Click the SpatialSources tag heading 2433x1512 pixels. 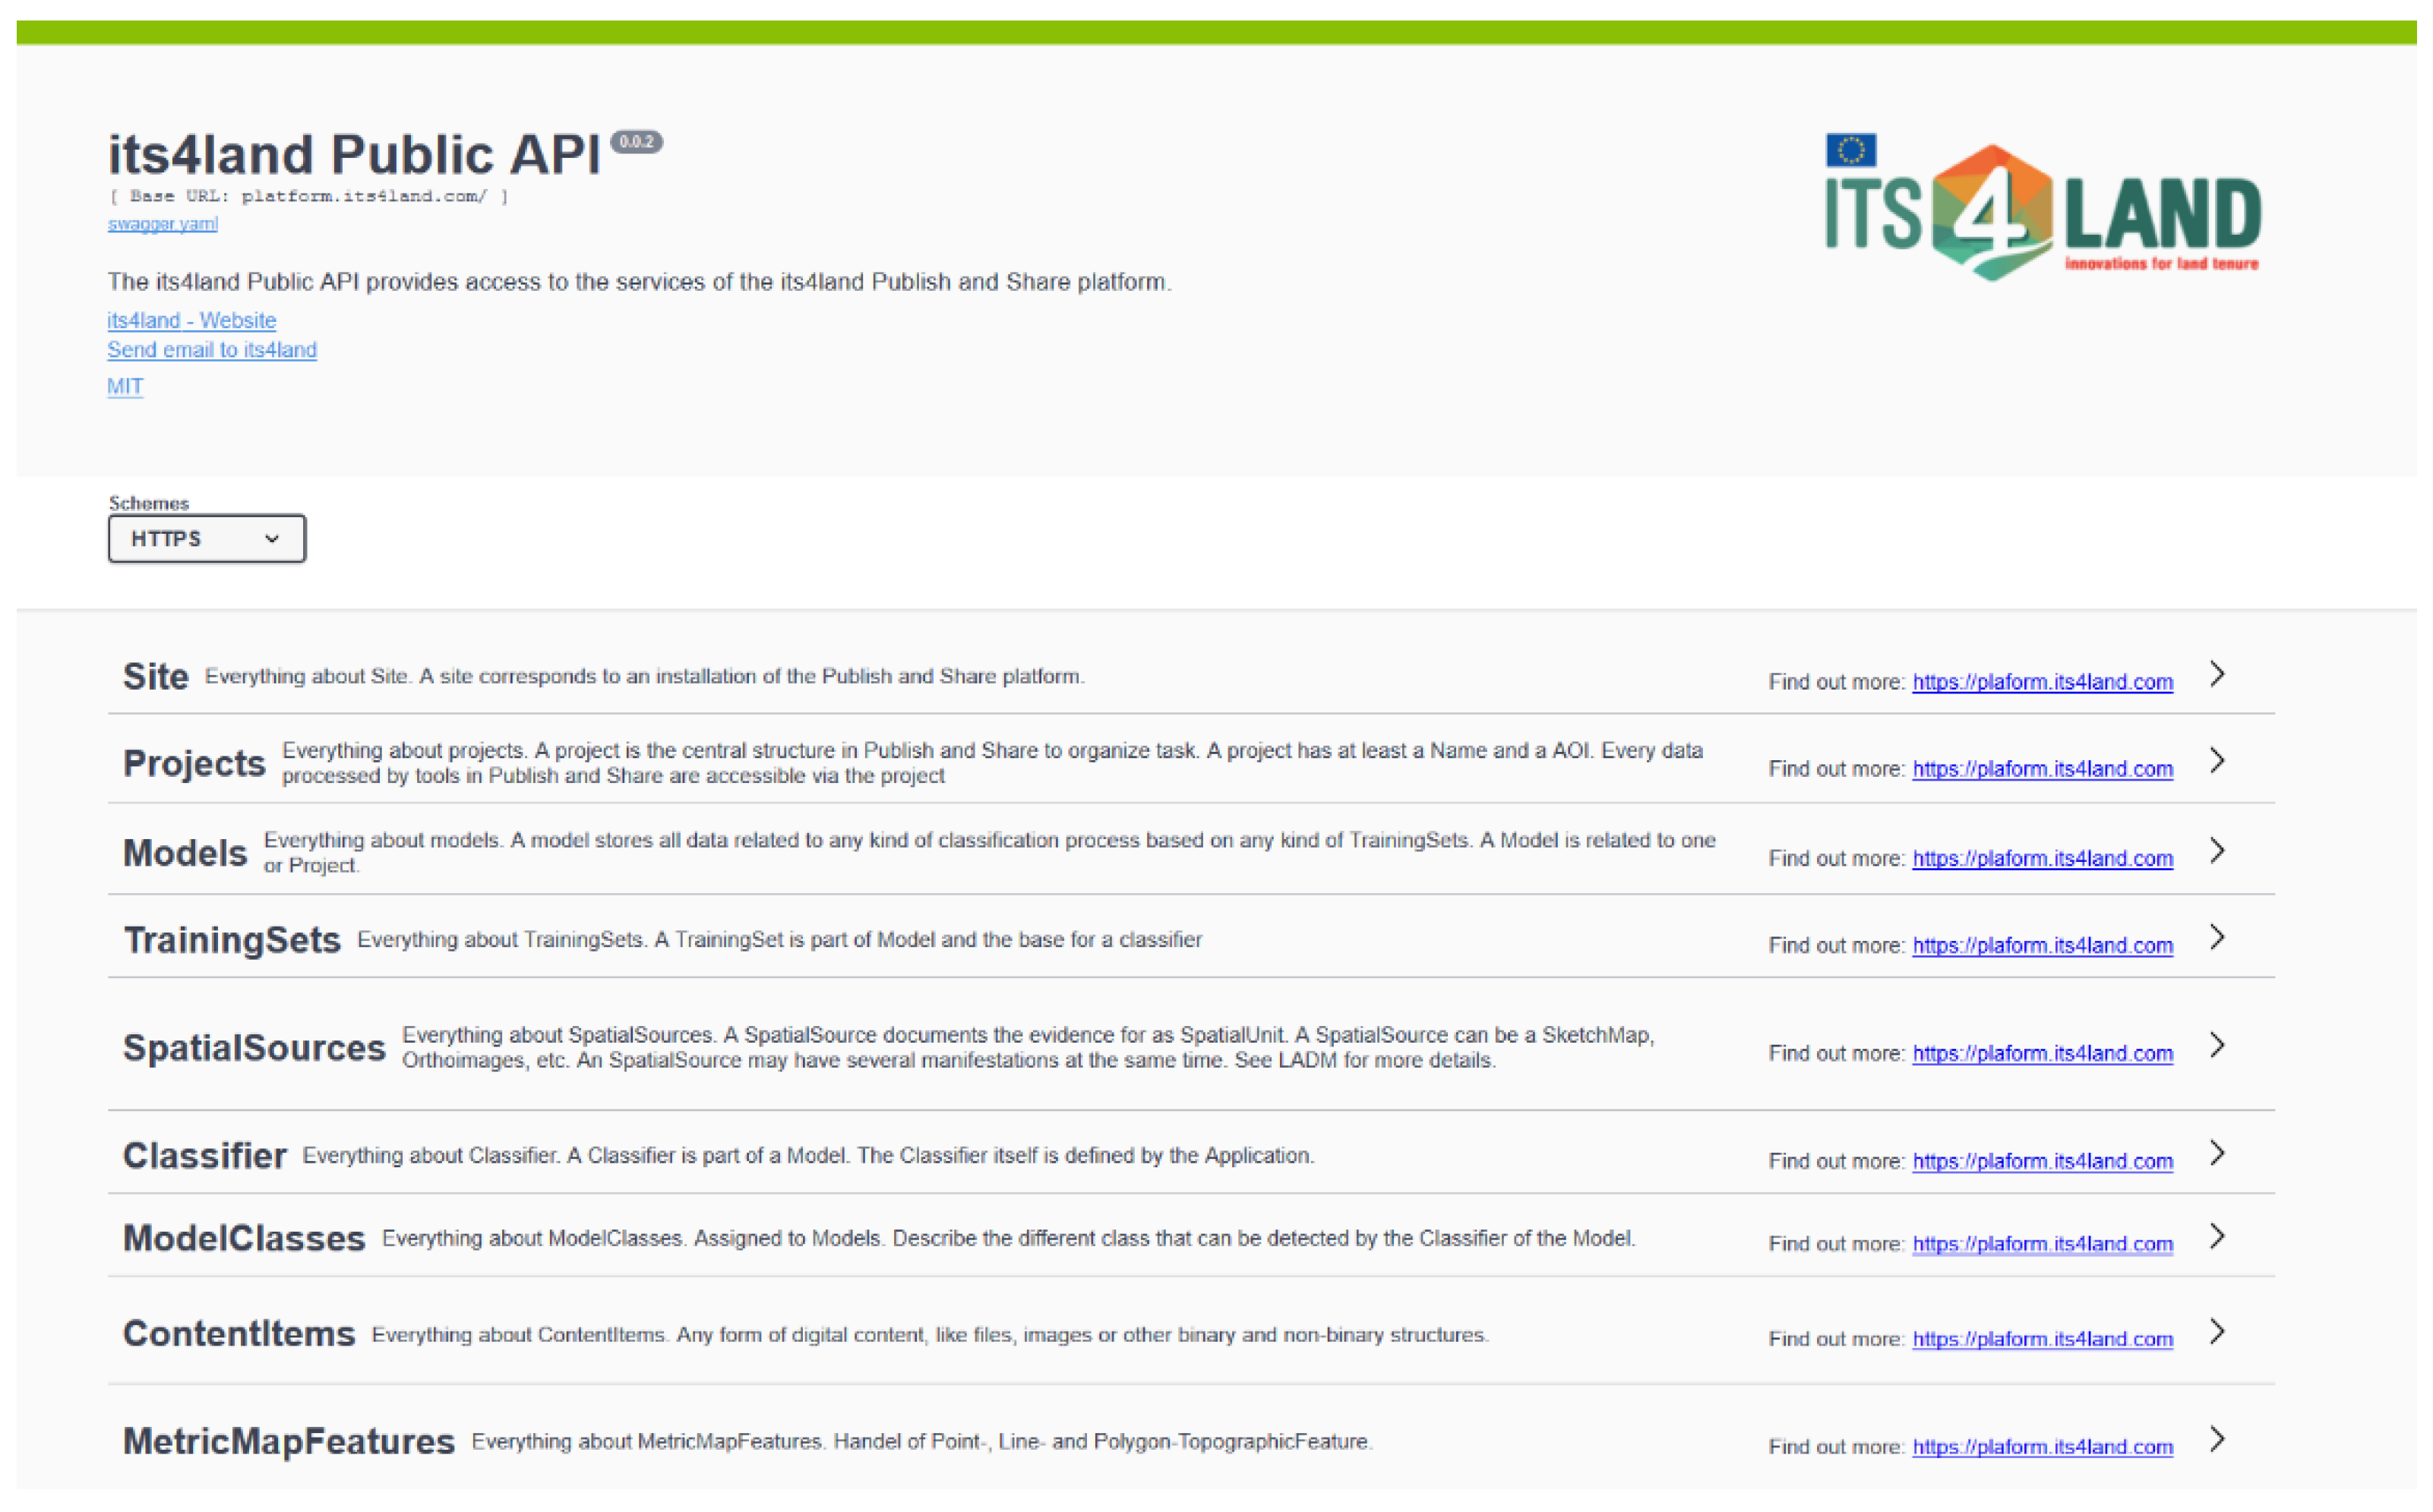(x=254, y=1048)
